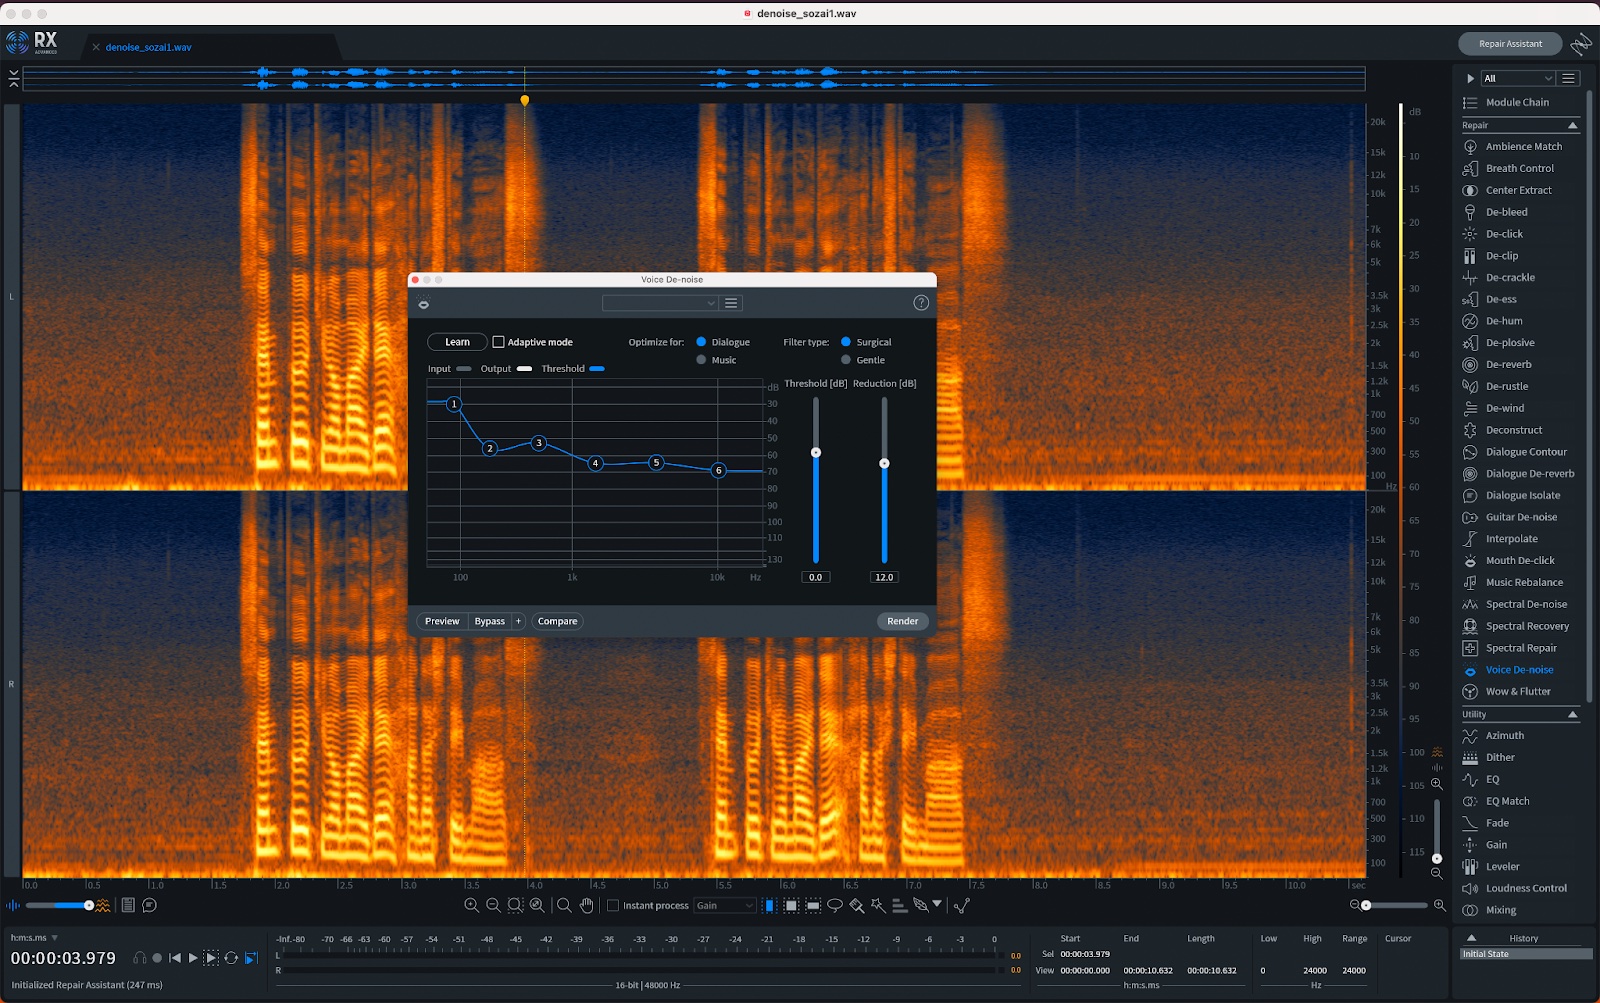
Task: Click the loop playback icon
Action: point(231,958)
